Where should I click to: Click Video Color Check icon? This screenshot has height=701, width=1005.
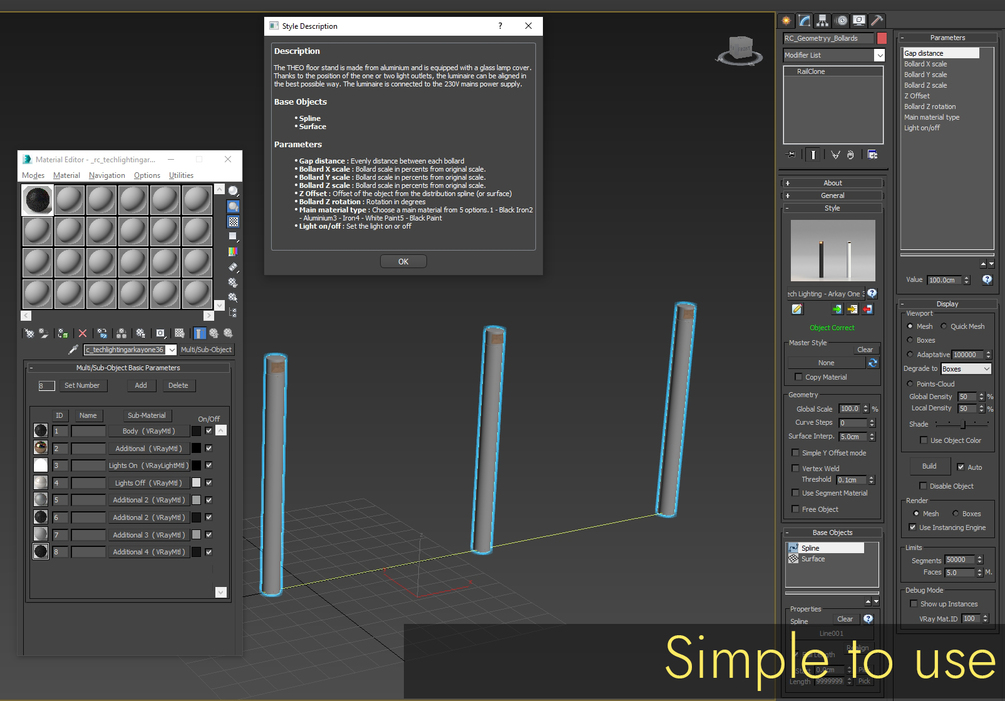pos(233,252)
